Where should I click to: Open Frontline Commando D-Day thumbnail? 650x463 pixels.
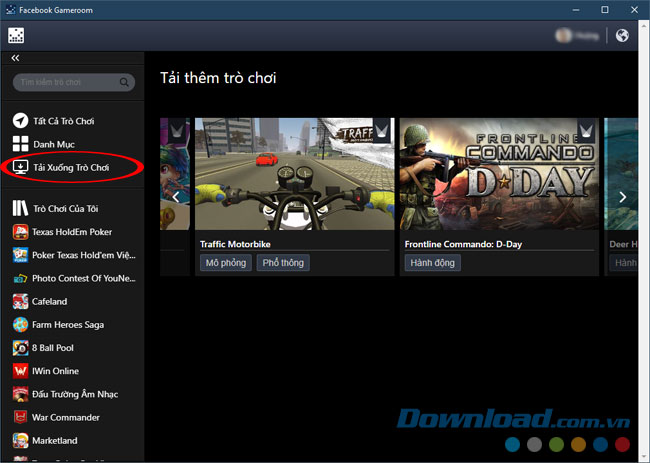(499, 175)
